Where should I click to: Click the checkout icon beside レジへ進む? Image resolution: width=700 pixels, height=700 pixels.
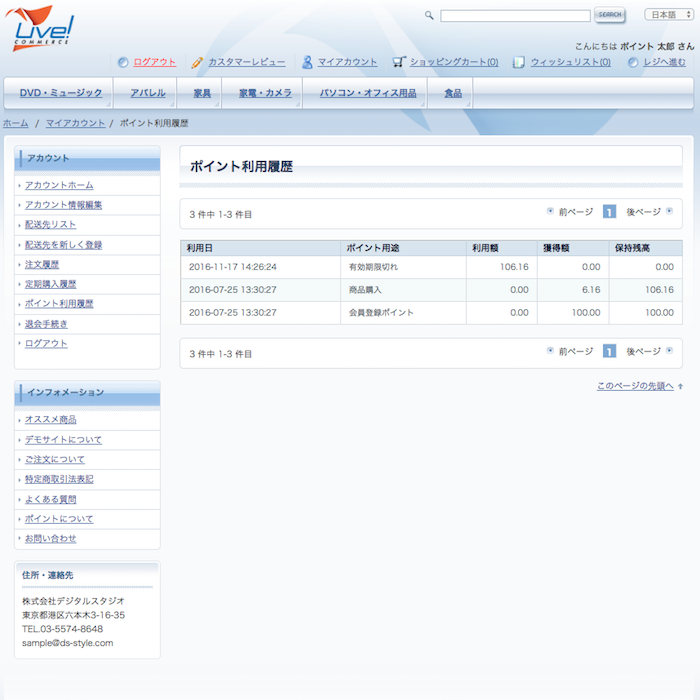633,62
